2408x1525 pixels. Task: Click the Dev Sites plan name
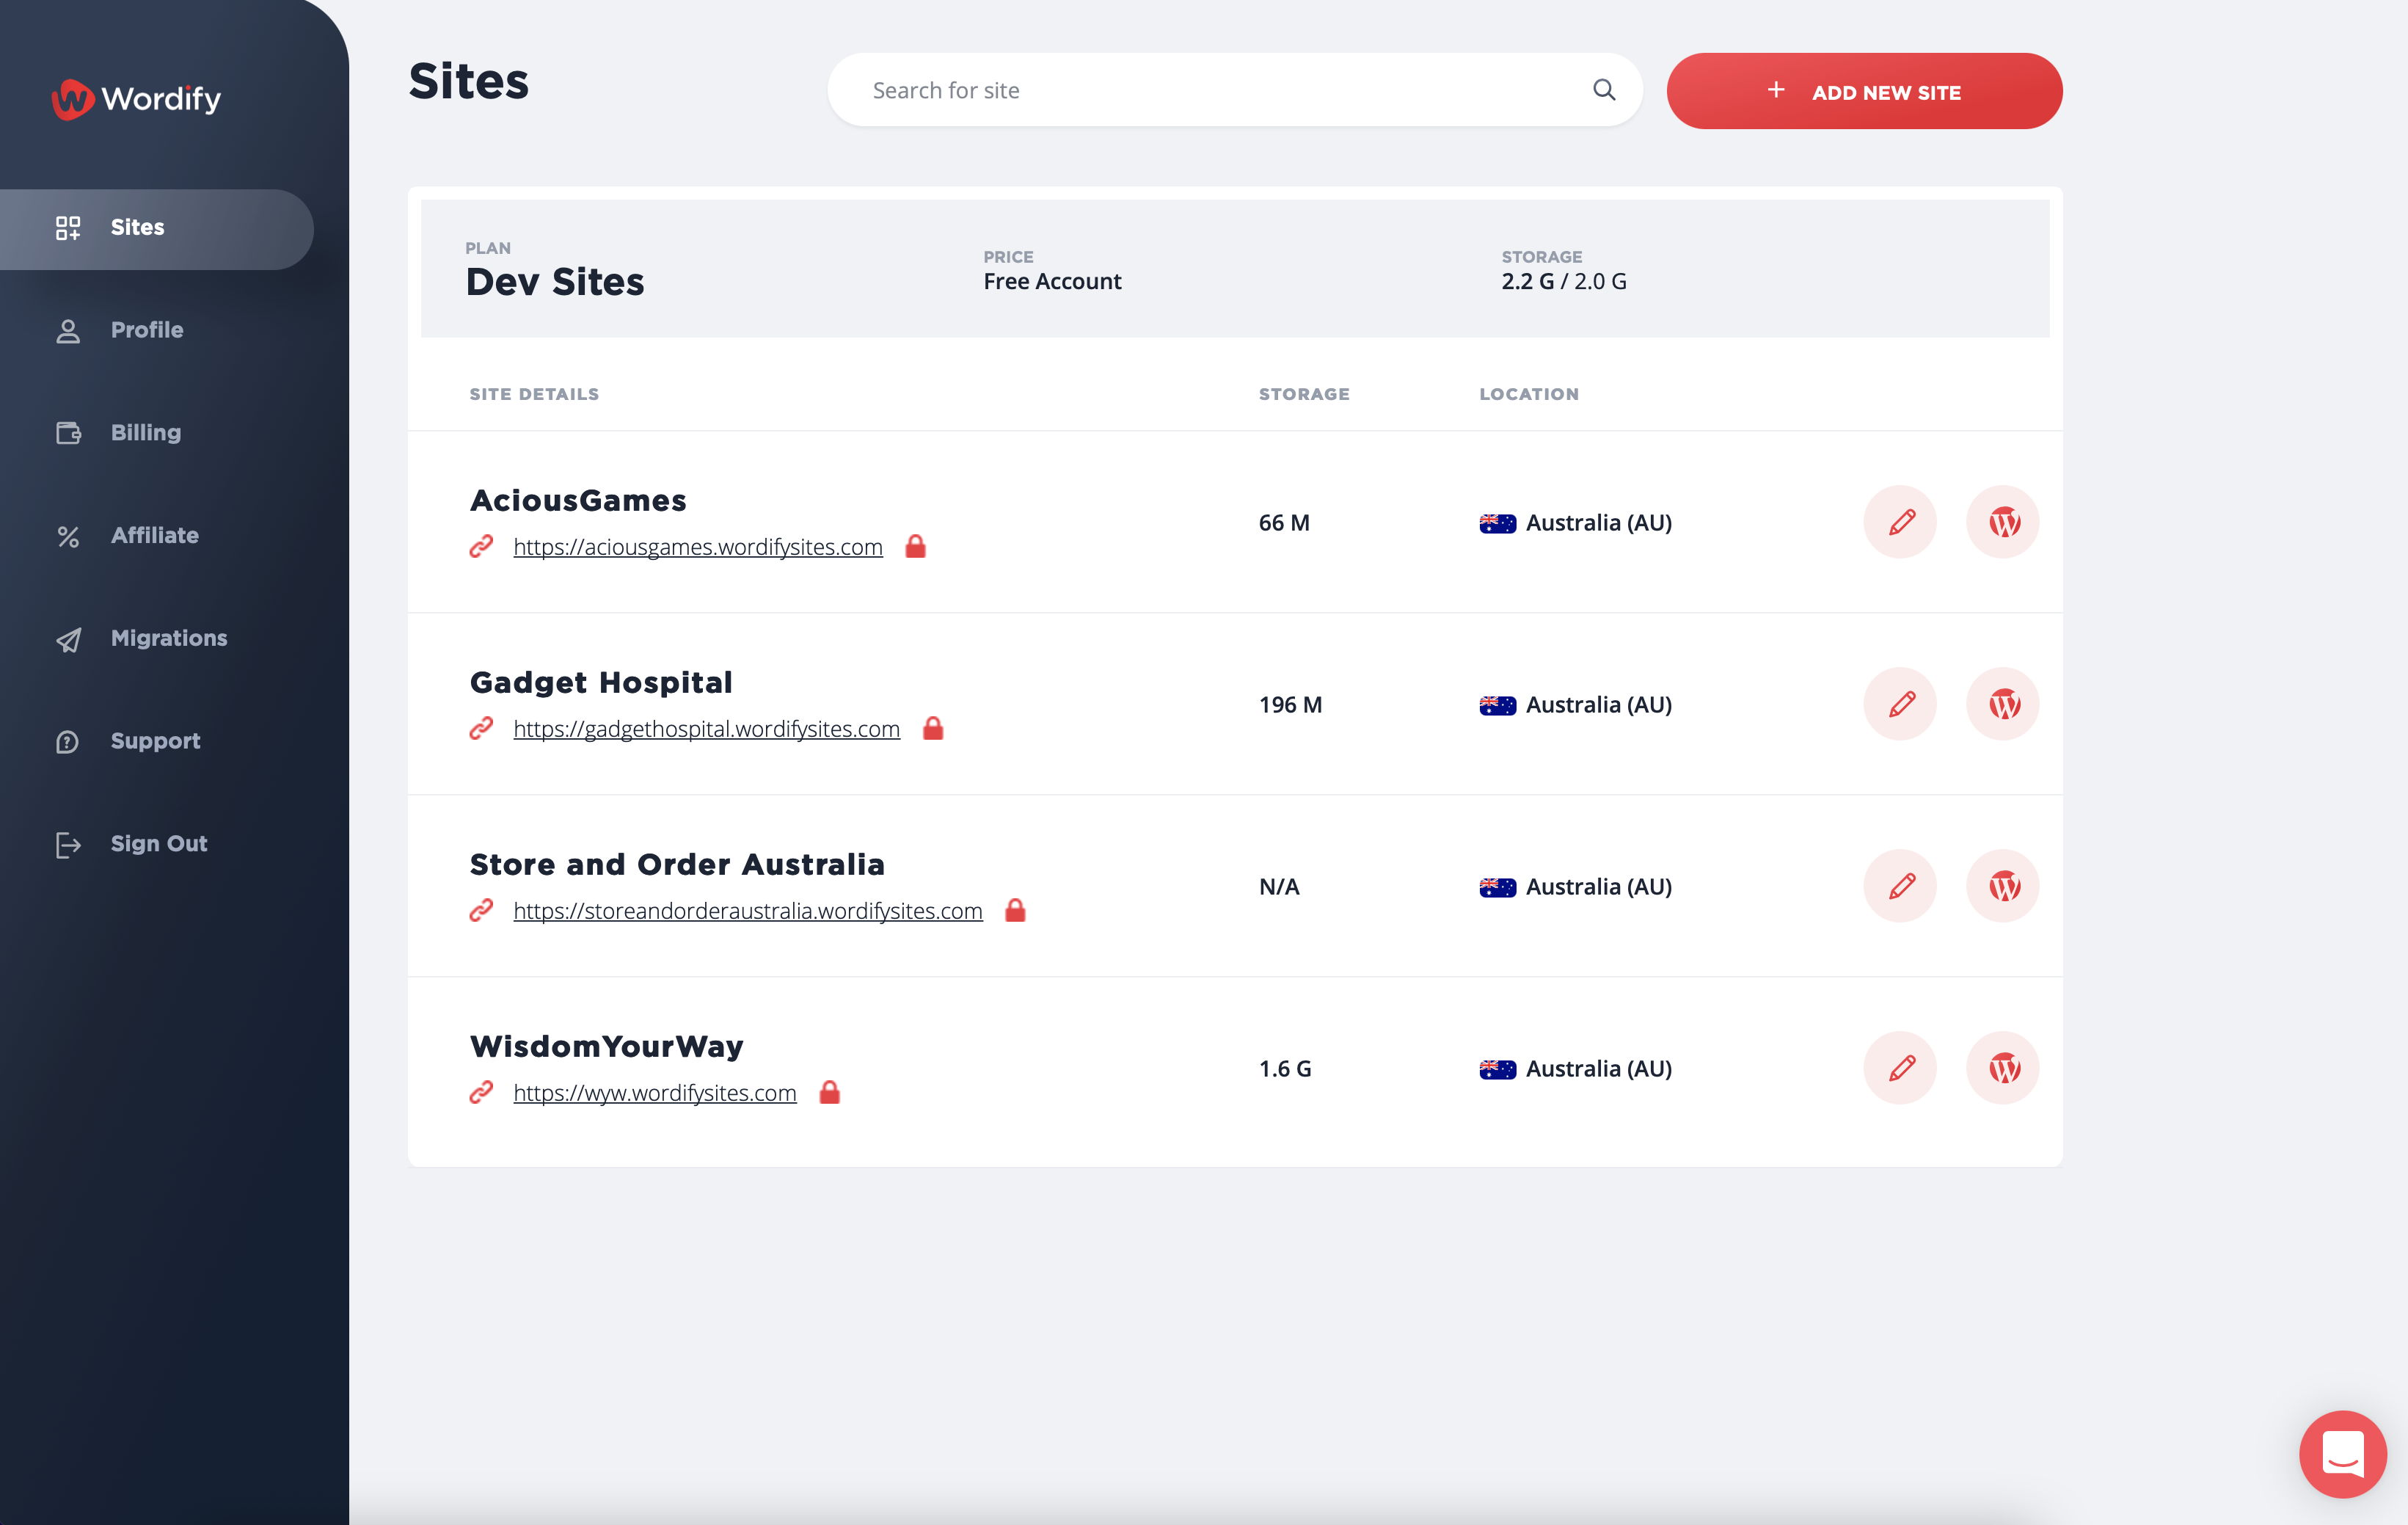pos(555,282)
